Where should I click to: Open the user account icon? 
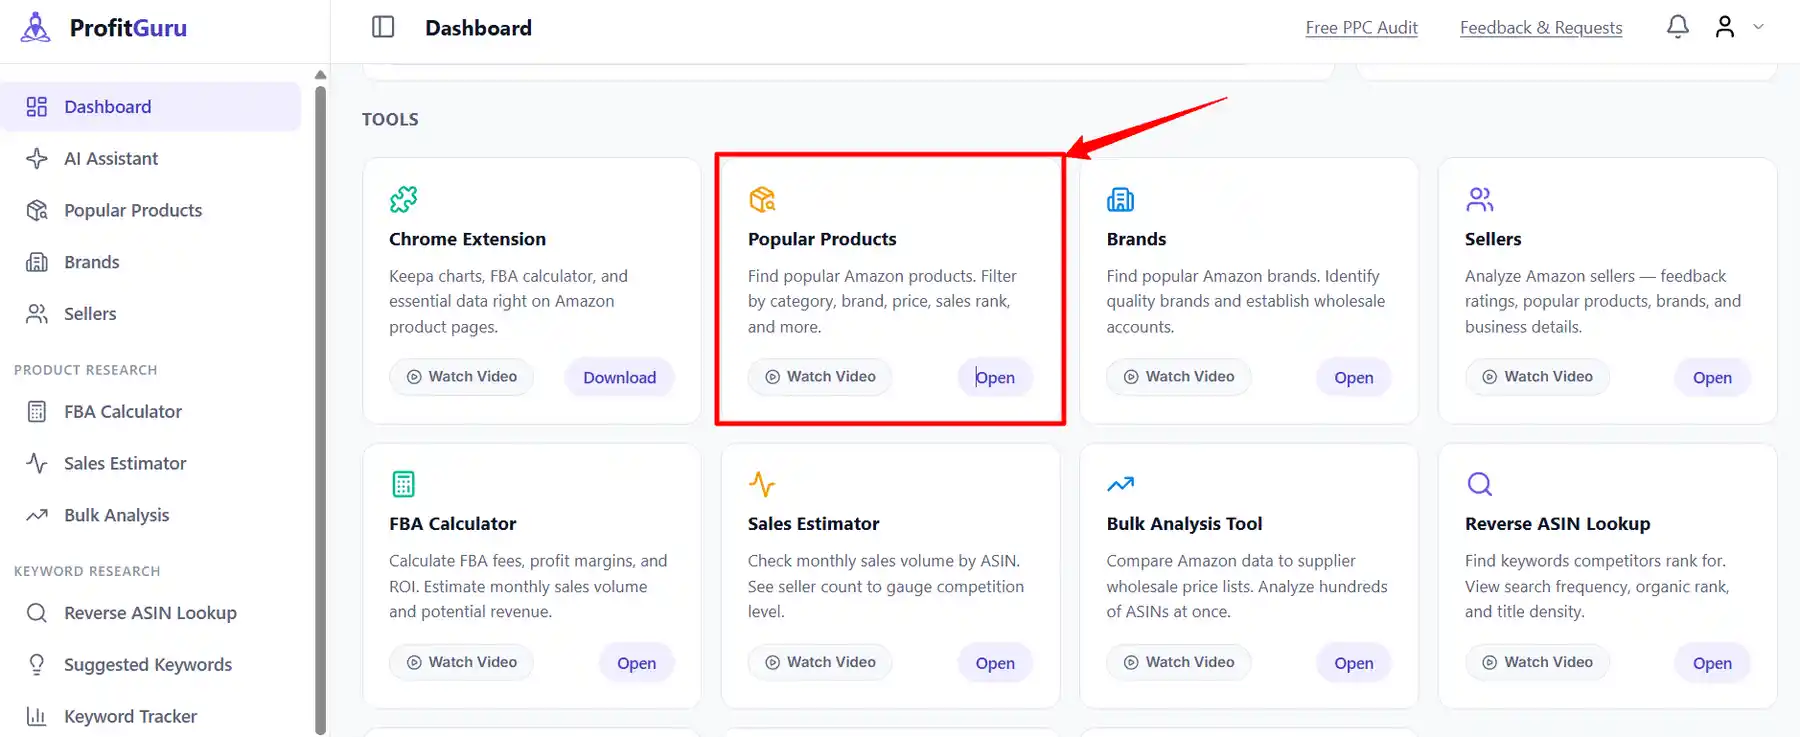click(1725, 27)
